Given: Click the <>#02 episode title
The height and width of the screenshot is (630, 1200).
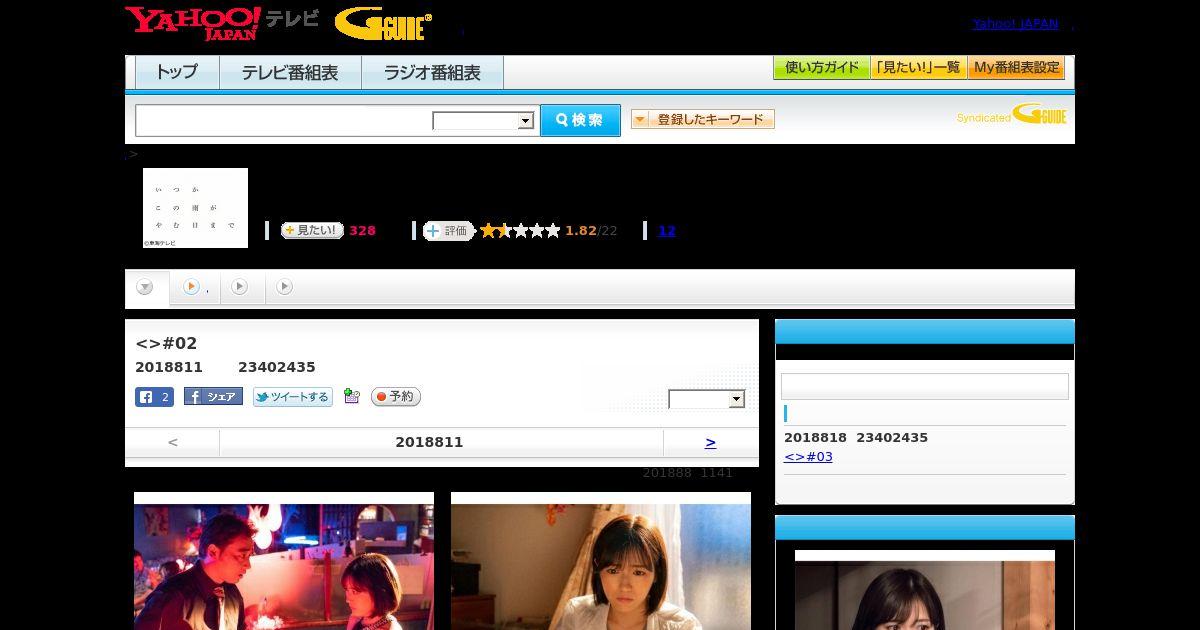Looking at the screenshot, I should (x=166, y=344).
